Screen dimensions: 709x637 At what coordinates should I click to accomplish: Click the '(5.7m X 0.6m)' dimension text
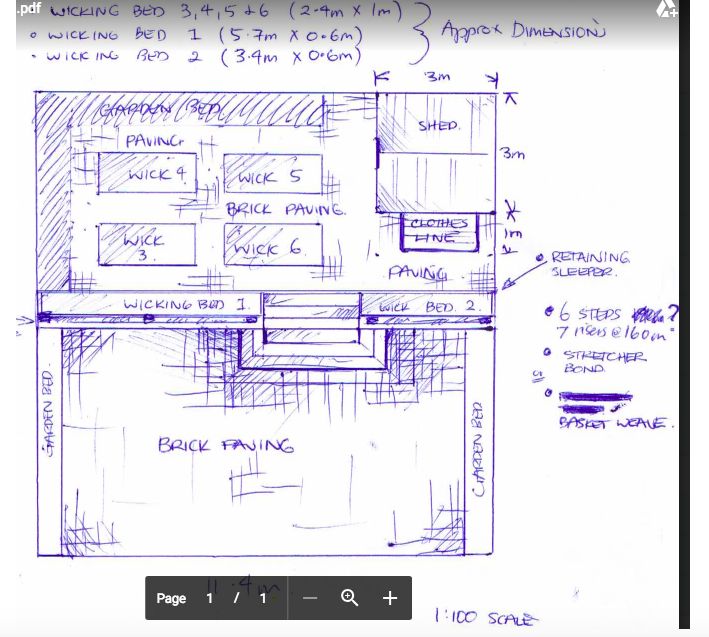pos(291,35)
